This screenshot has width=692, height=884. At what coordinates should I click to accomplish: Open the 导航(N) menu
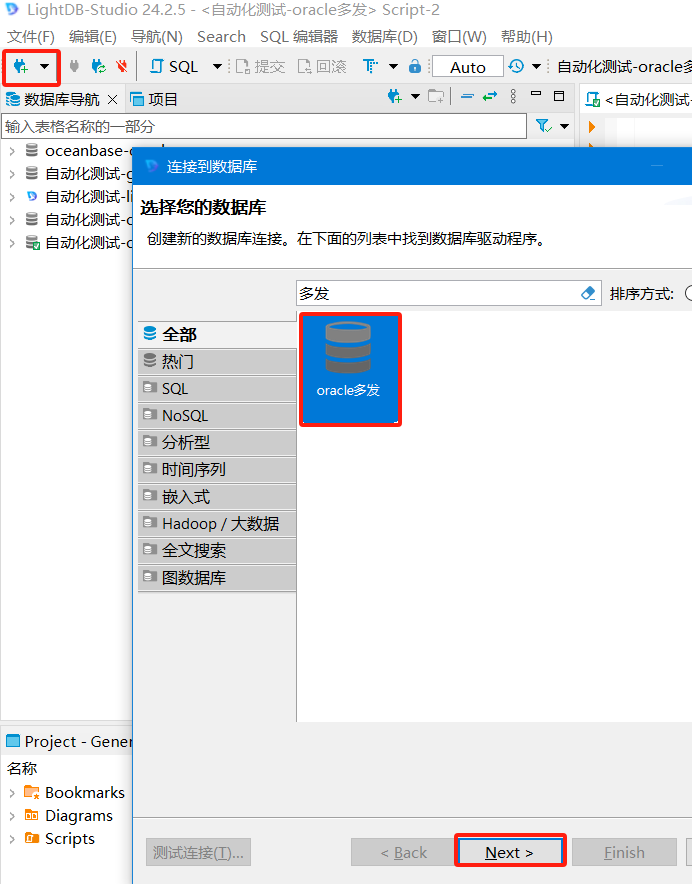click(x=157, y=37)
